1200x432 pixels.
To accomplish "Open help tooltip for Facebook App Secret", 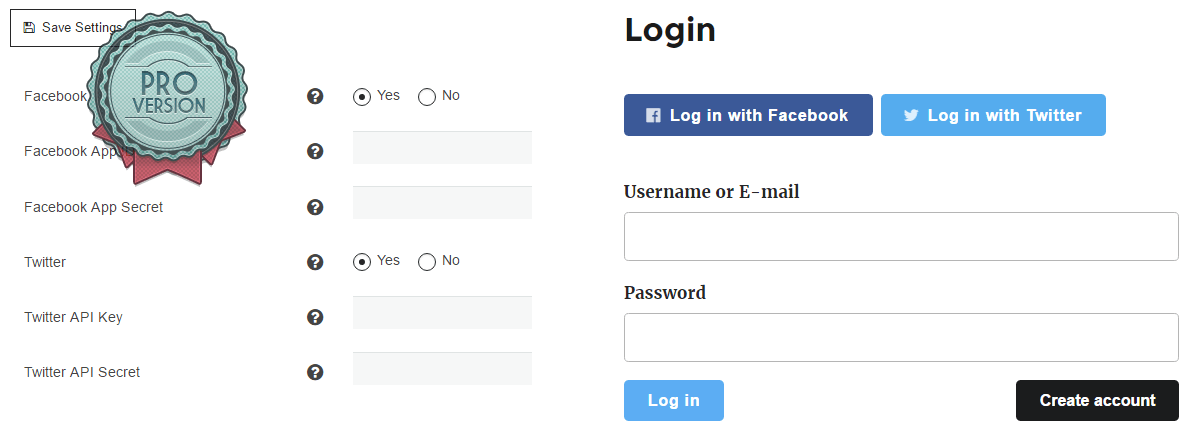I will coord(315,207).
